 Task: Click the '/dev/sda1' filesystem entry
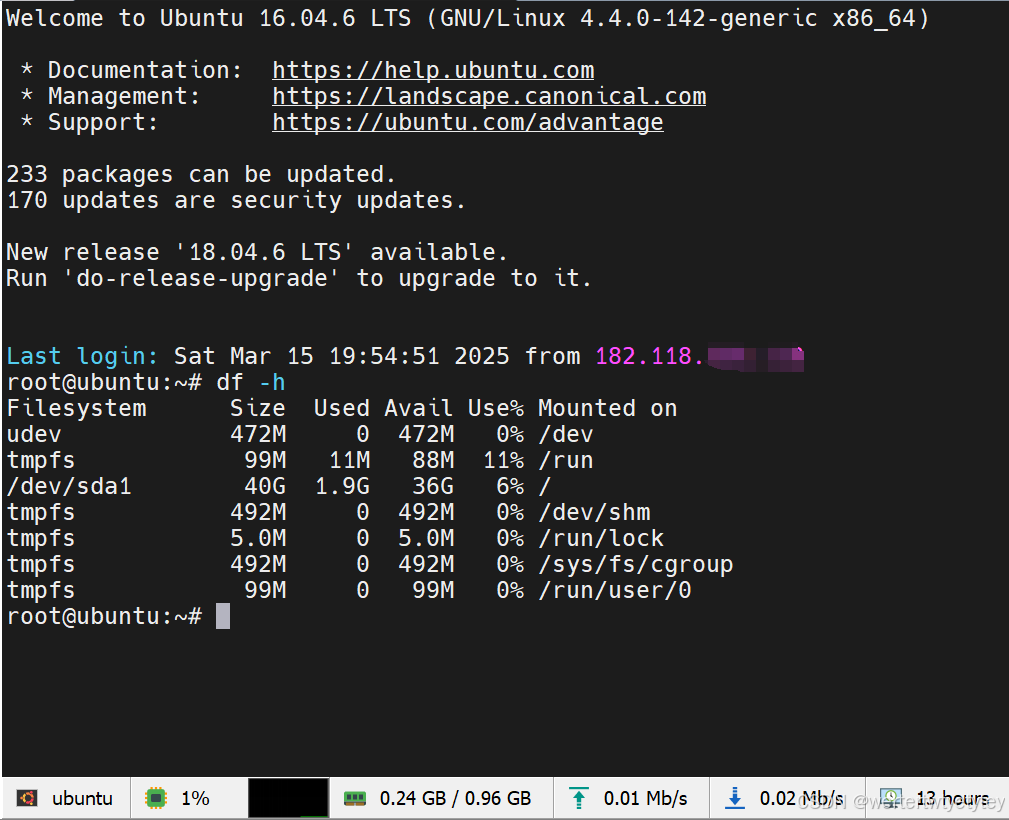[69, 487]
